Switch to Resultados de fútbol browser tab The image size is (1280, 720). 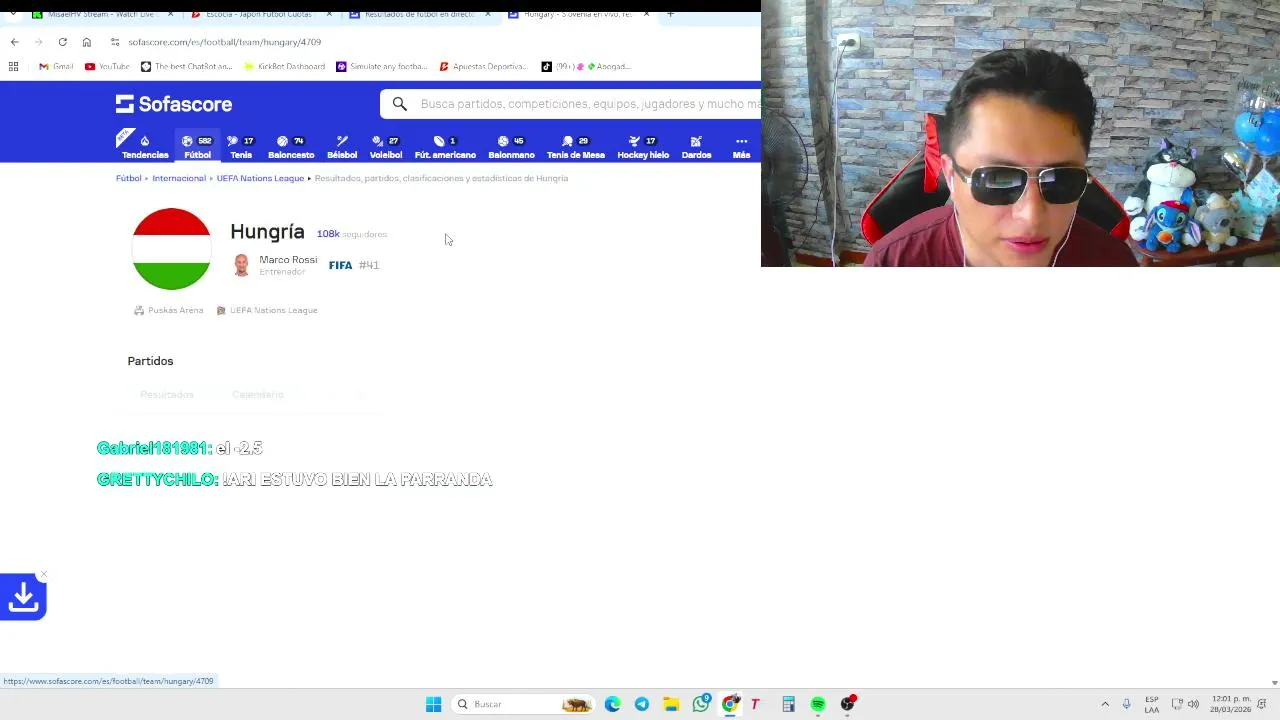419,14
